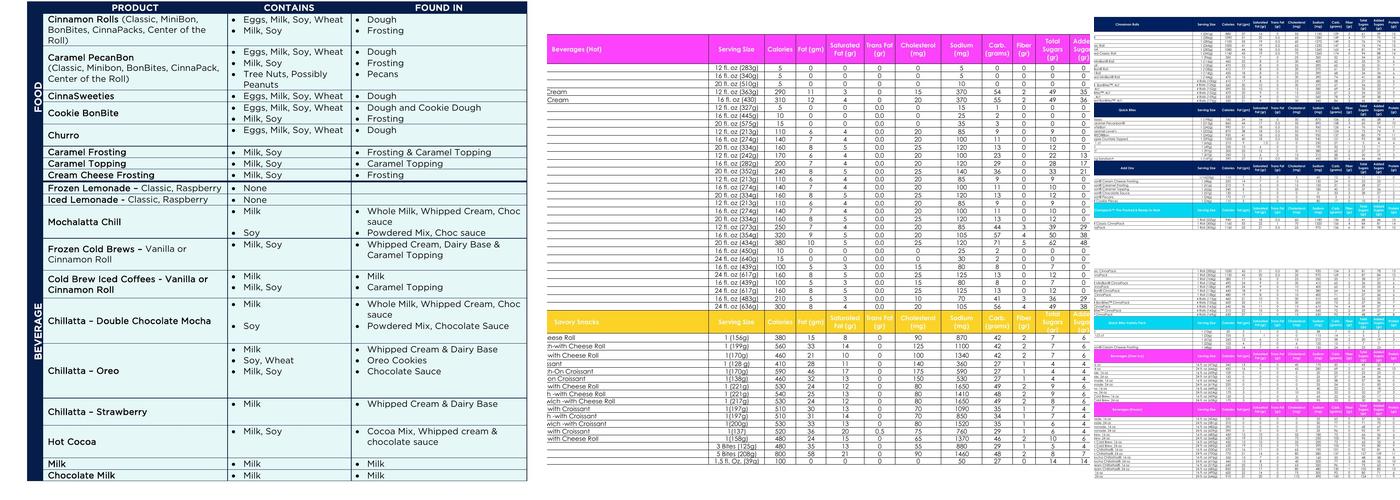Select 'Cocoa Mix, Whipped cream & chocolate sauce' text
Image resolution: width=1400 pixels, height=500 pixels.
click(x=432, y=437)
